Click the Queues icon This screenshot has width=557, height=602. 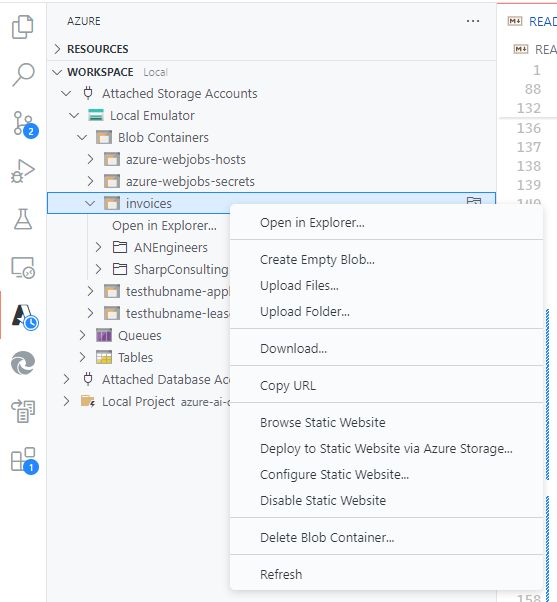coord(104,335)
